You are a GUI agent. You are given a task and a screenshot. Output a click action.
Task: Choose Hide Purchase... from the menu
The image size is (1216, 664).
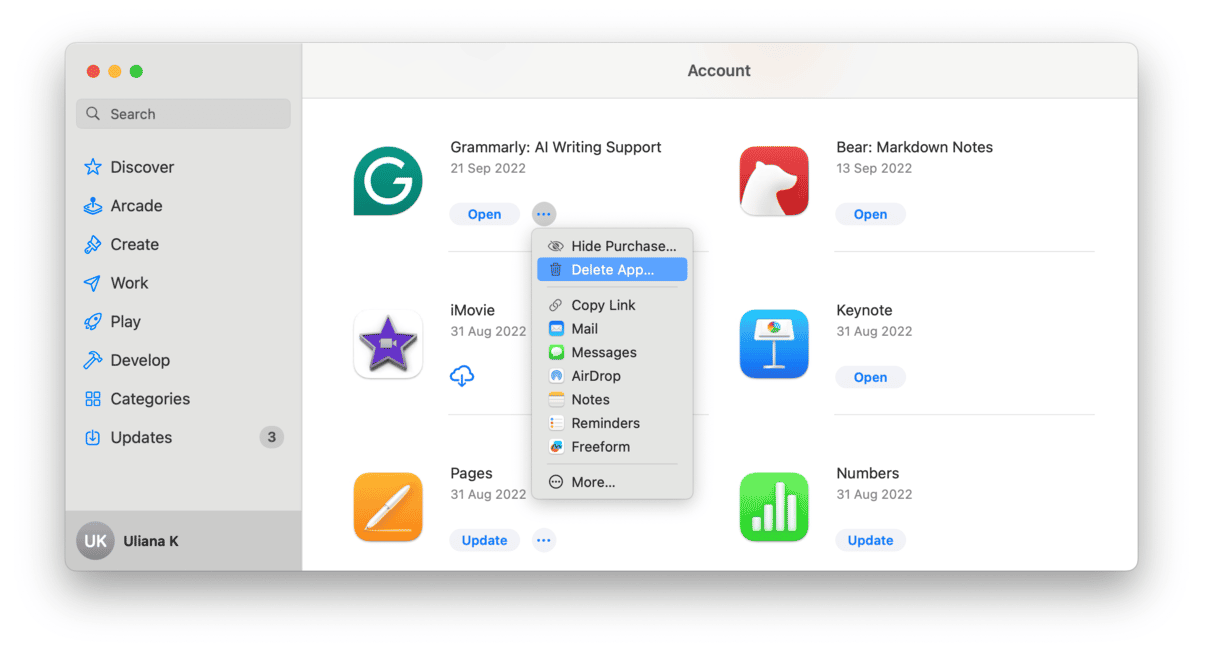(x=612, y=246)
